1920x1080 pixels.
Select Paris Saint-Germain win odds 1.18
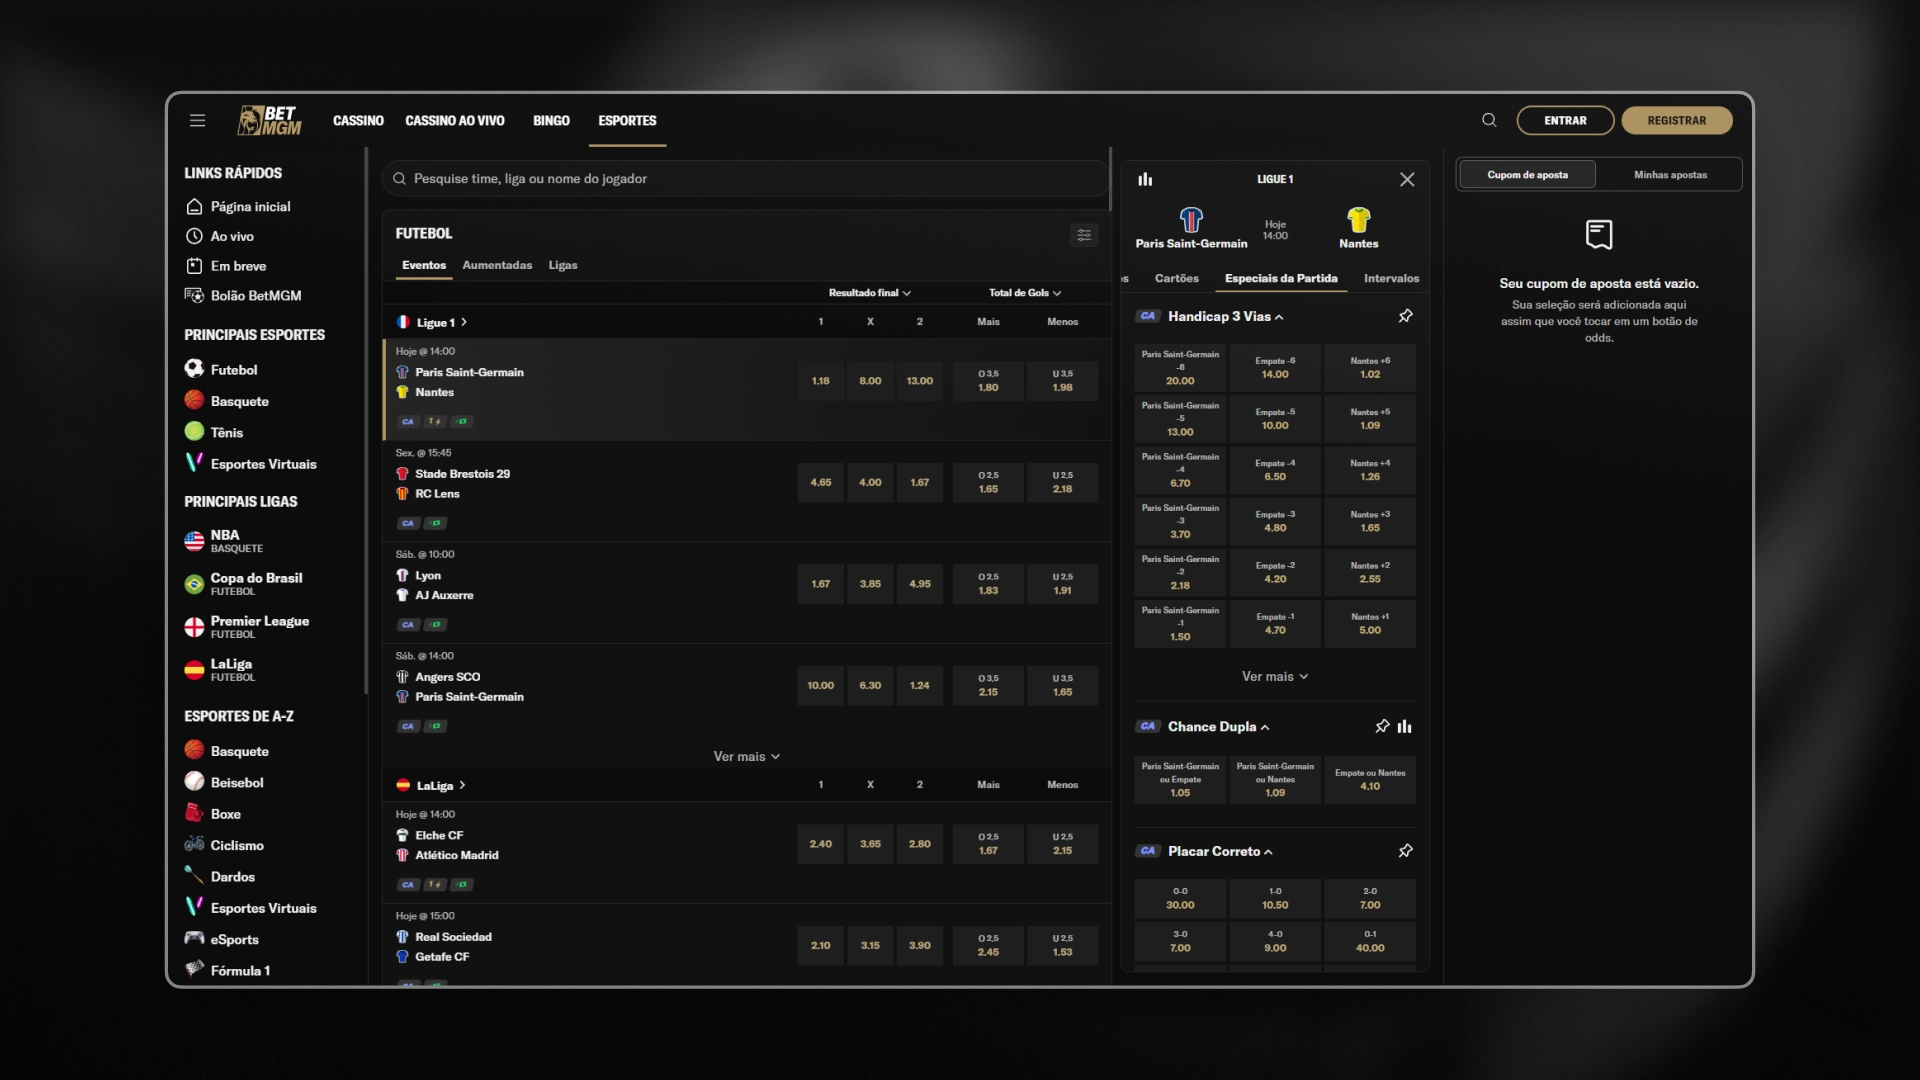pos(821,381)
